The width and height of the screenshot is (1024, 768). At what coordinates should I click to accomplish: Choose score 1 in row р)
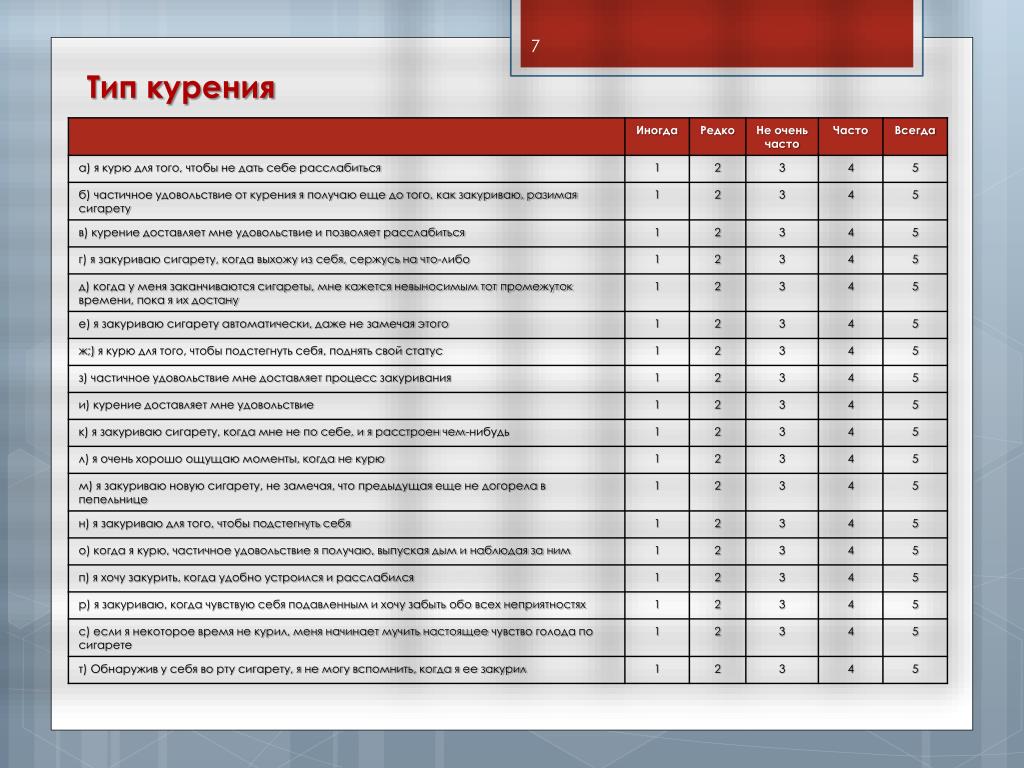(657, 604)
